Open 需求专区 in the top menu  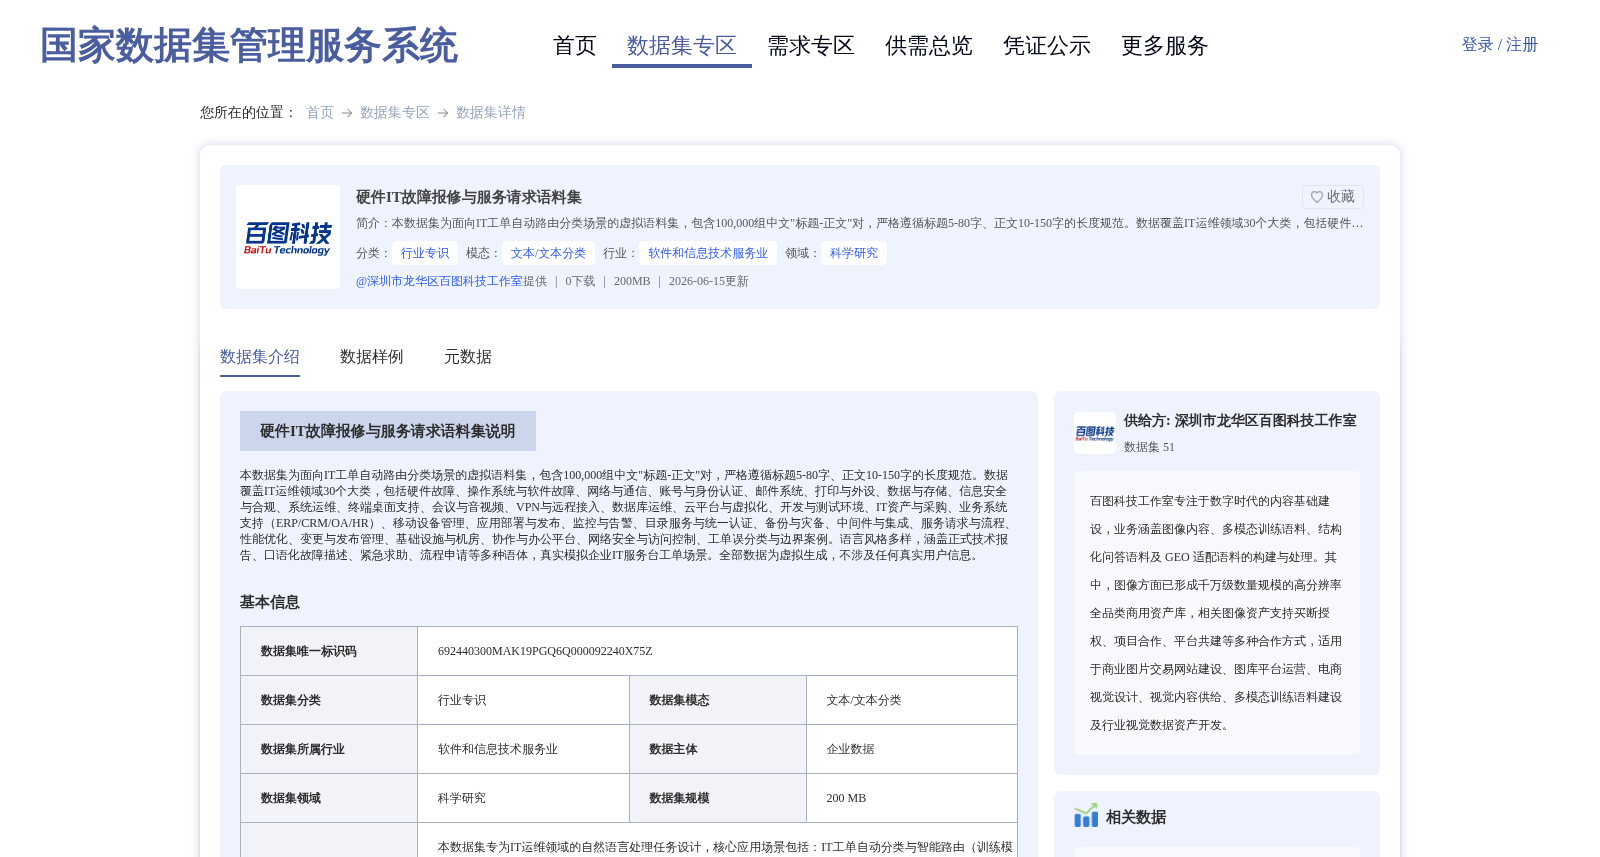[811, 46]
